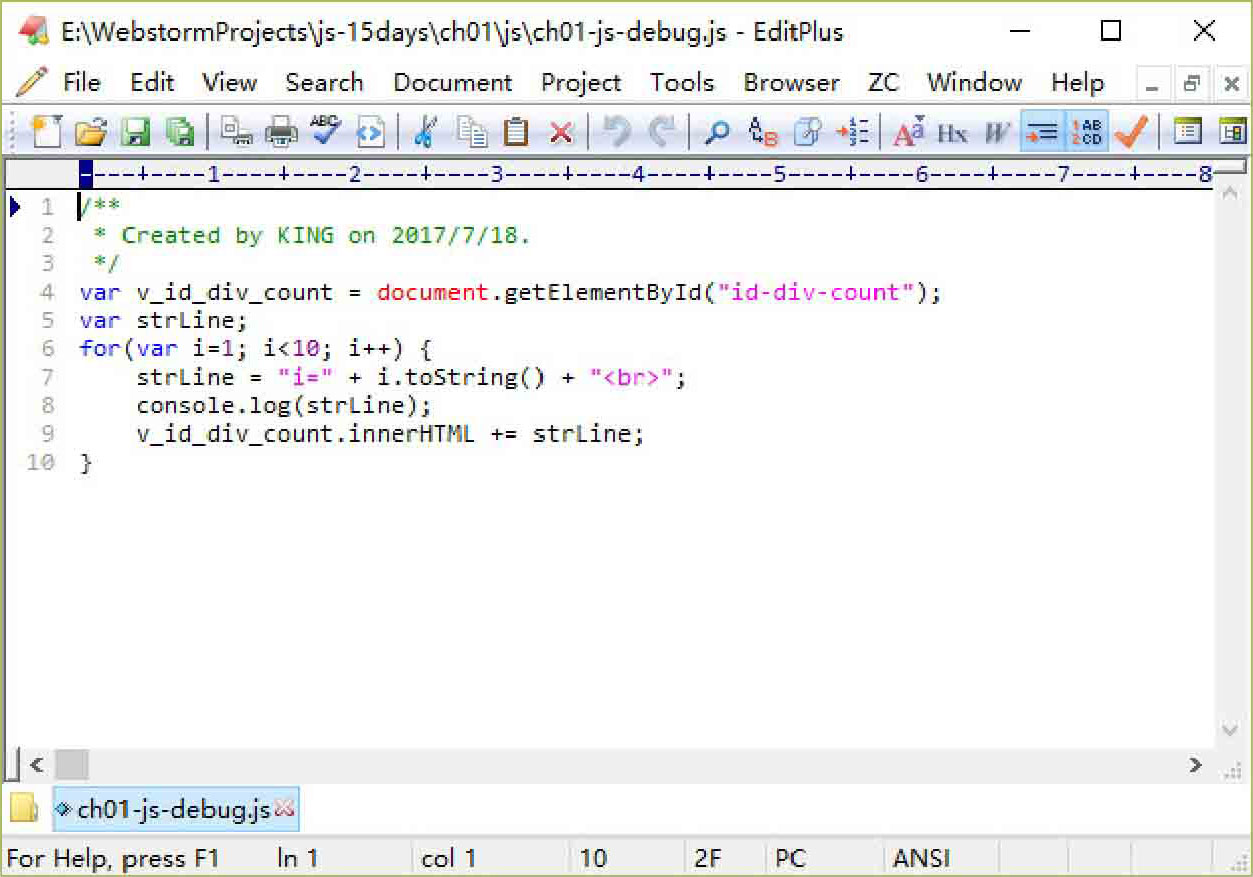Click the horizontal scrollbar right arrow
Viewport: 1253px width, 877px height.
pos(1195,765)
